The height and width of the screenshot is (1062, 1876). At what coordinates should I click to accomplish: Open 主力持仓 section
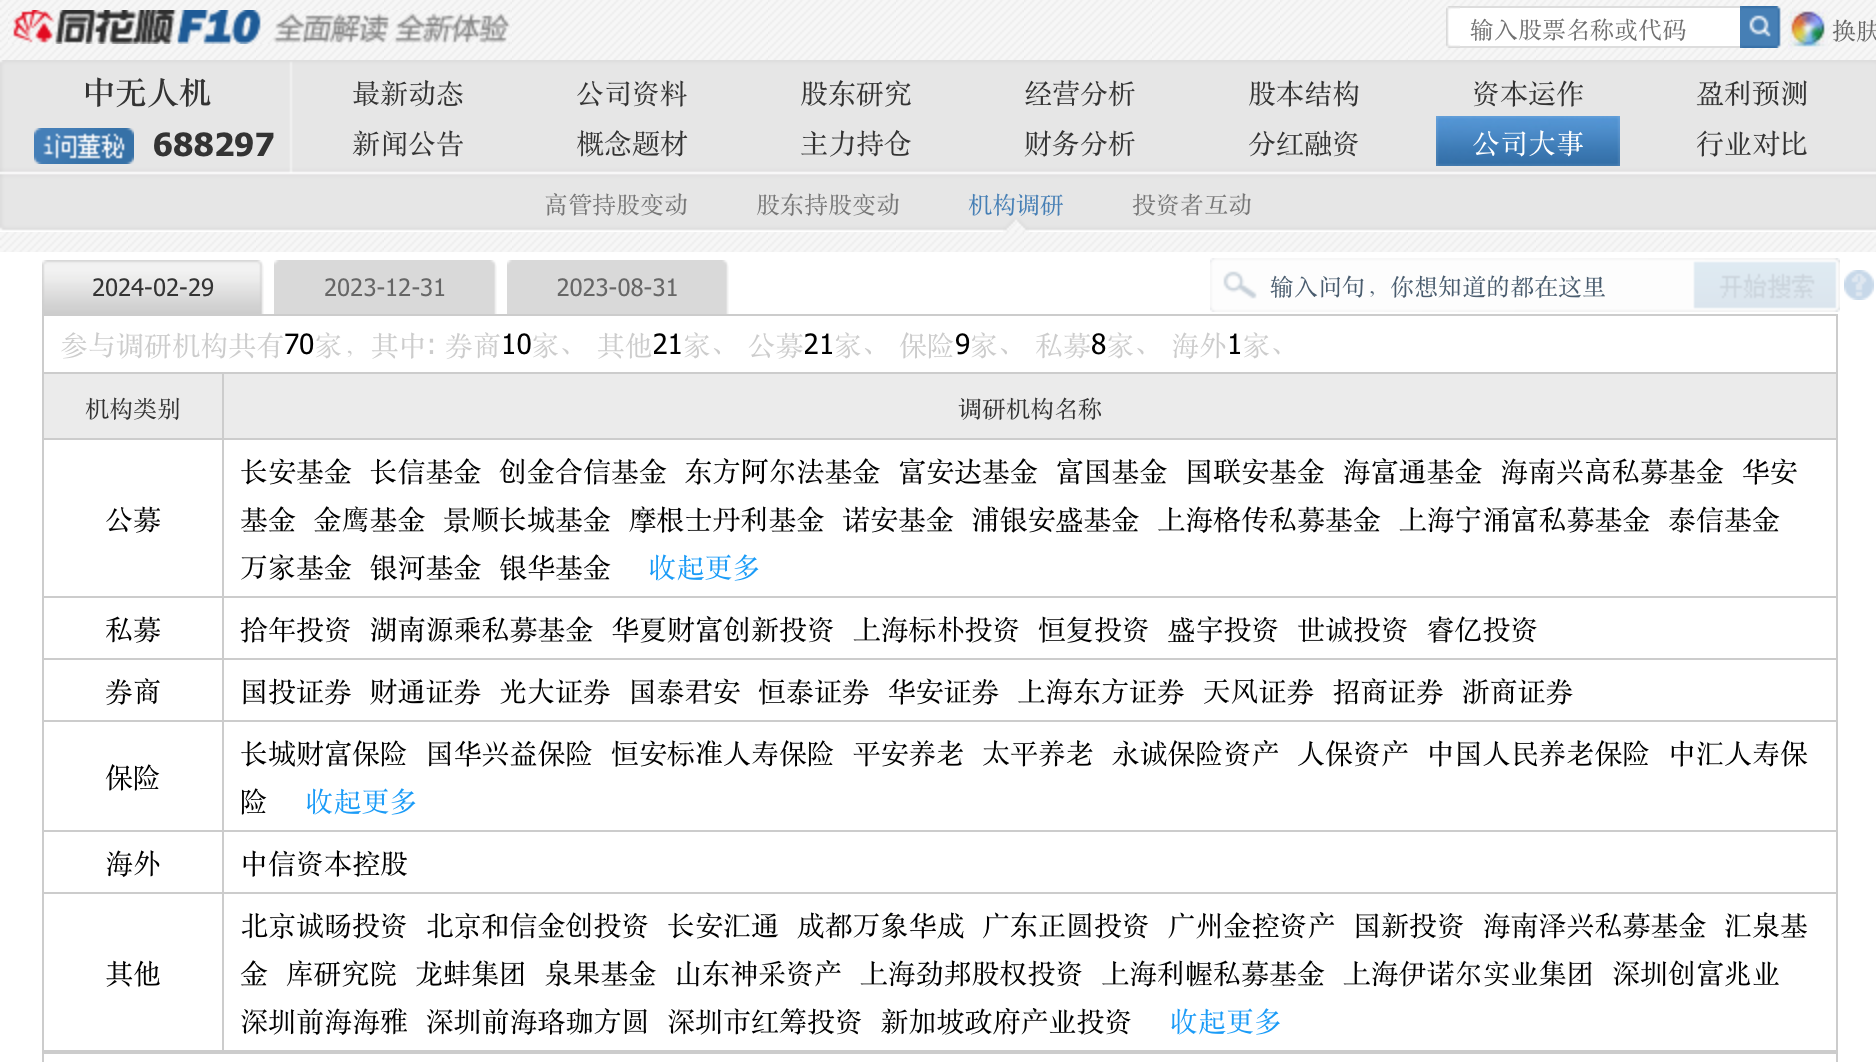point(856,144)
